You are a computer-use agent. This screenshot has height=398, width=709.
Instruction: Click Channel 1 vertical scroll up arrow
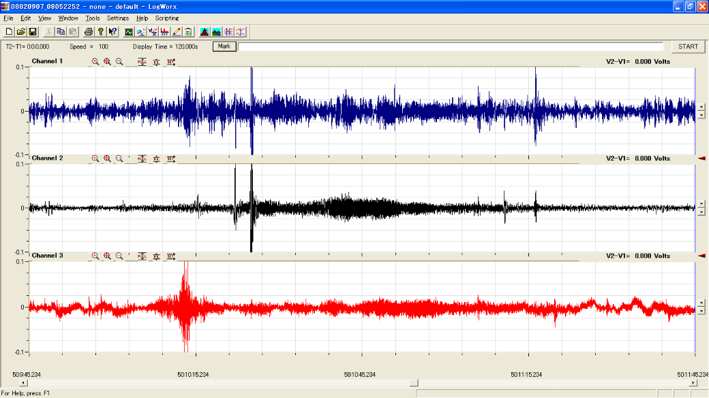tap(701, 108)
